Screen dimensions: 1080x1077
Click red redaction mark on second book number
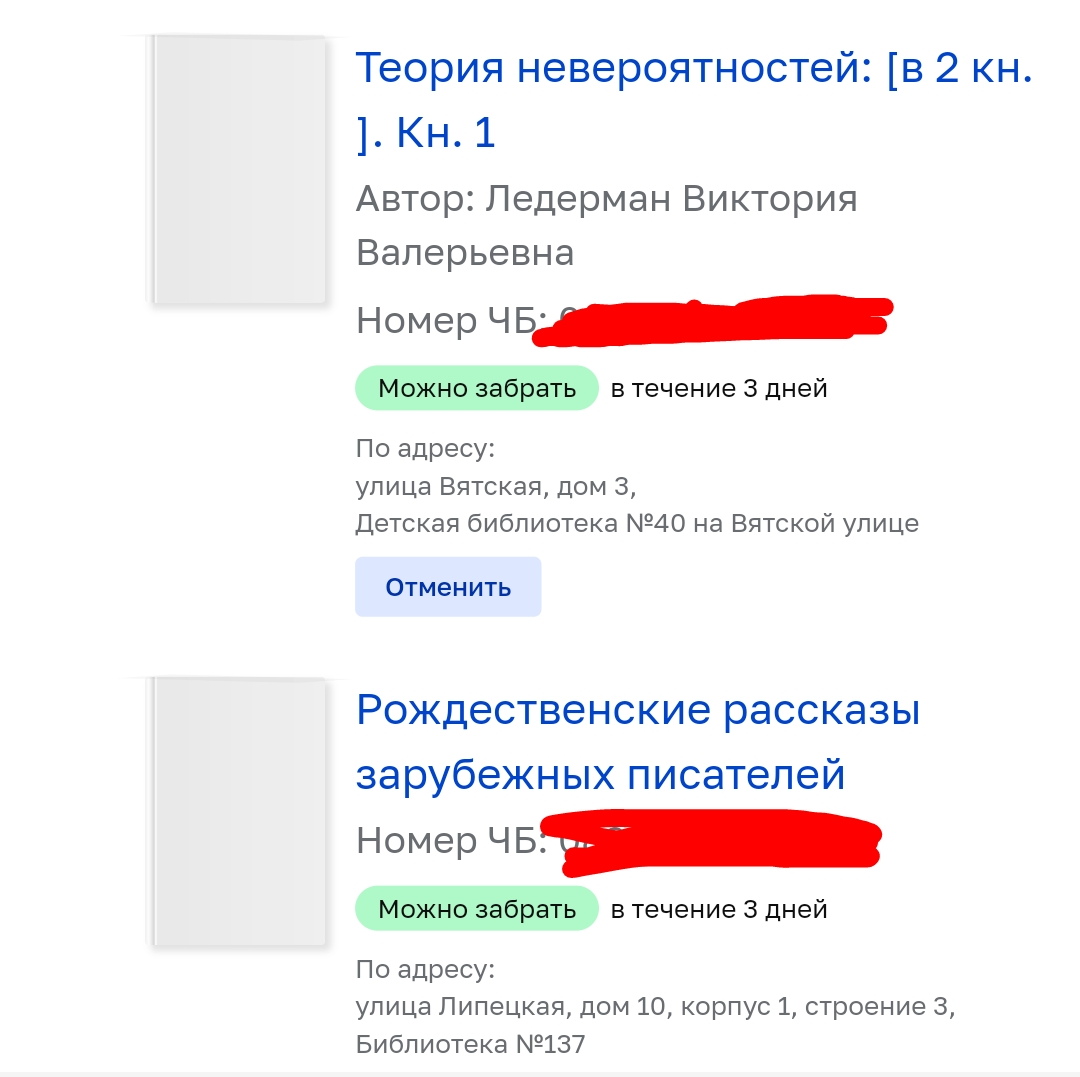tap(713, 841)
